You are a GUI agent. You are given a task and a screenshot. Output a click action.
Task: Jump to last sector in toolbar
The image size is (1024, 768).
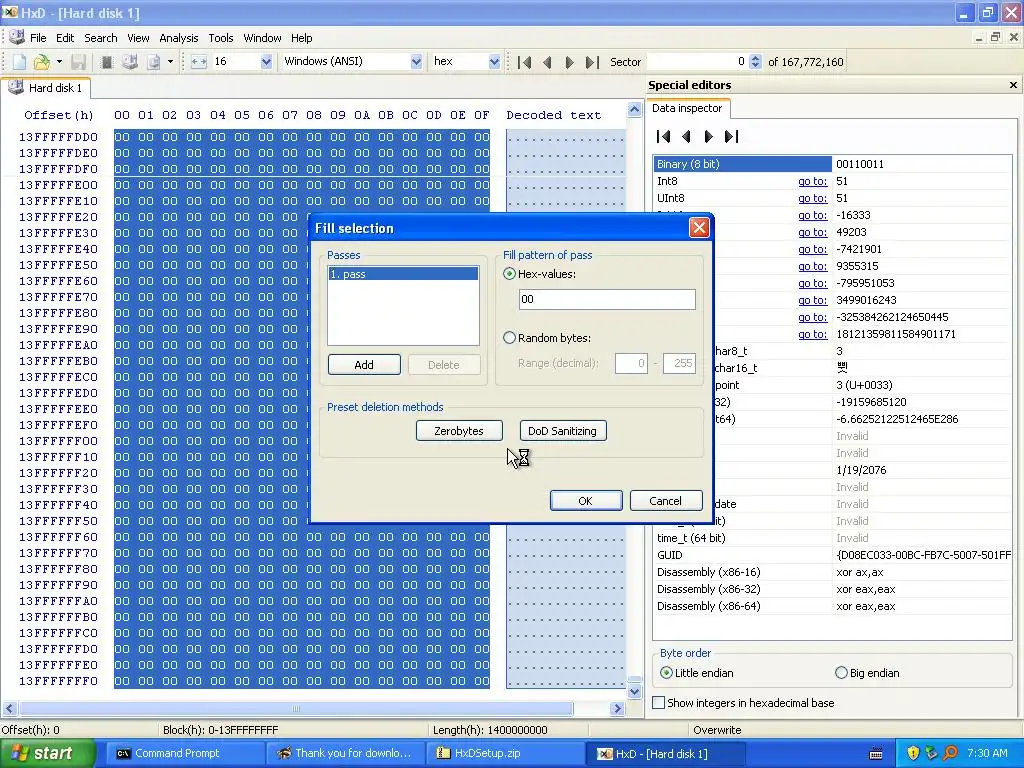592,62
